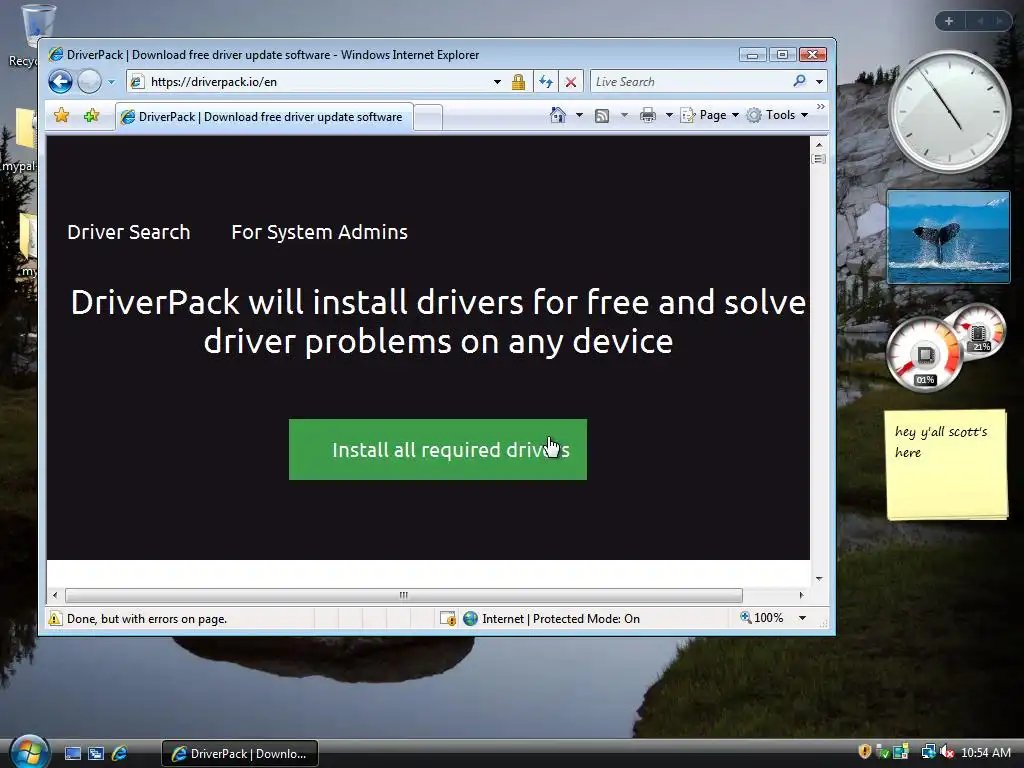Screen dimensions: 1024x768
Task: Click the 10:54 AM taskbar clock
Action: (986, 753)
